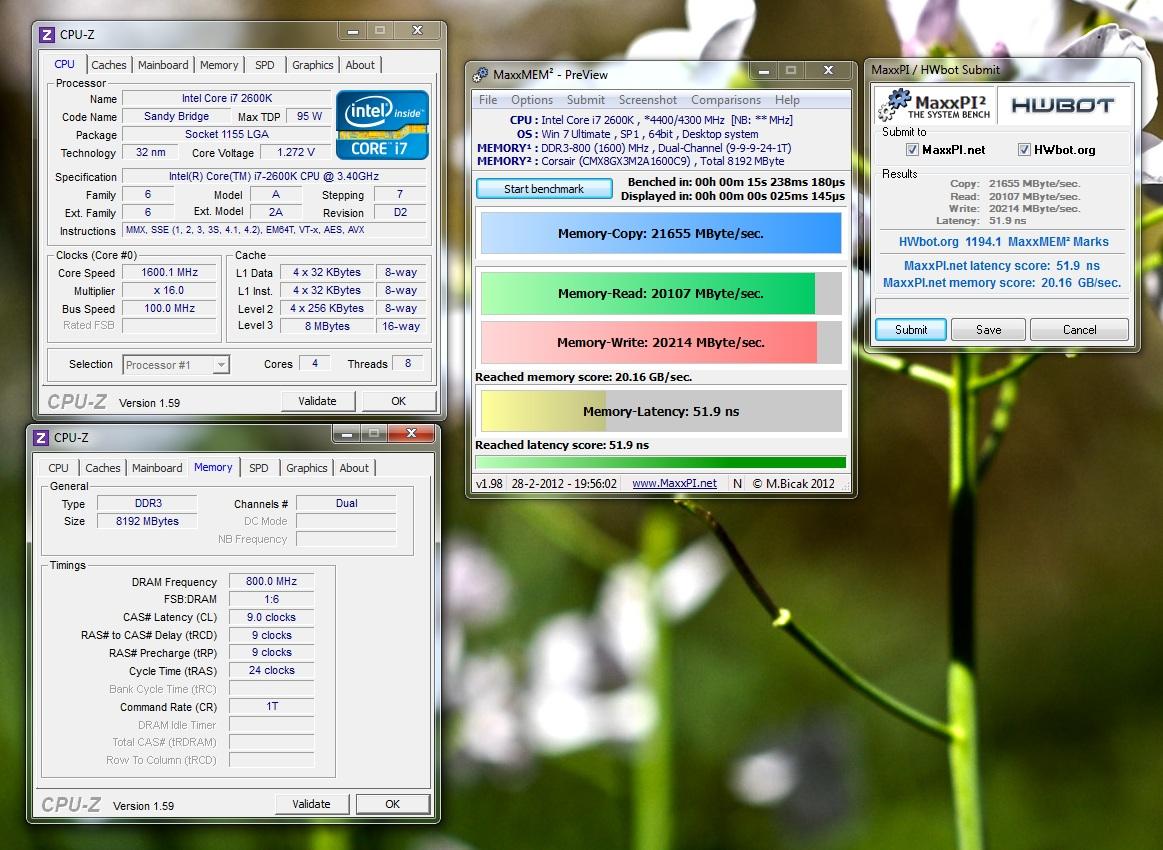
Task: Select Memory tab in bottom CPU-Z window
Action: point(213,467)
